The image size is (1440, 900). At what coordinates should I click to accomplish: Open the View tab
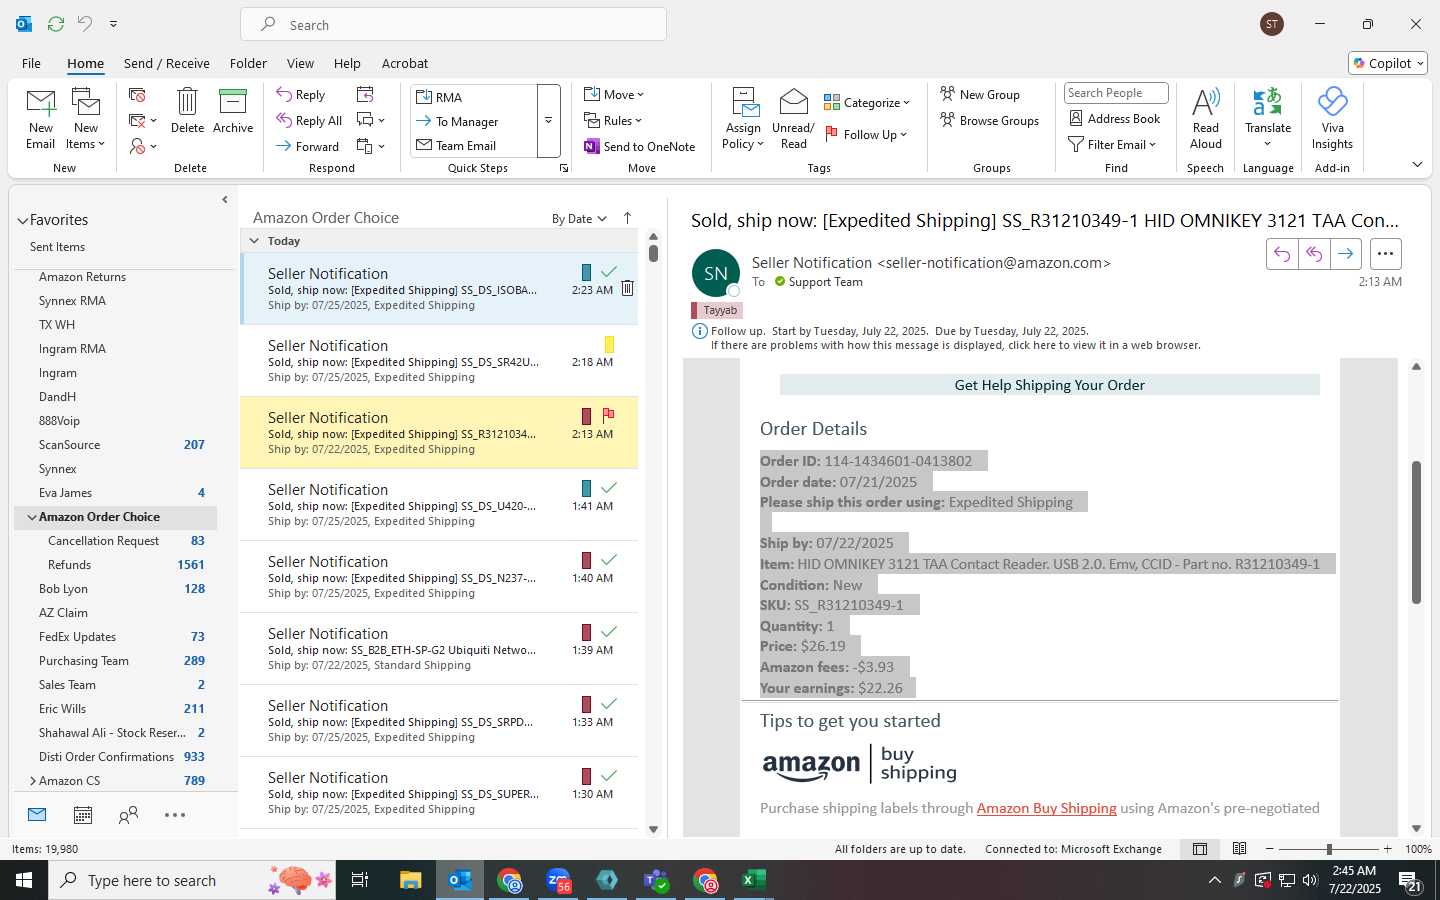[300, 63]
